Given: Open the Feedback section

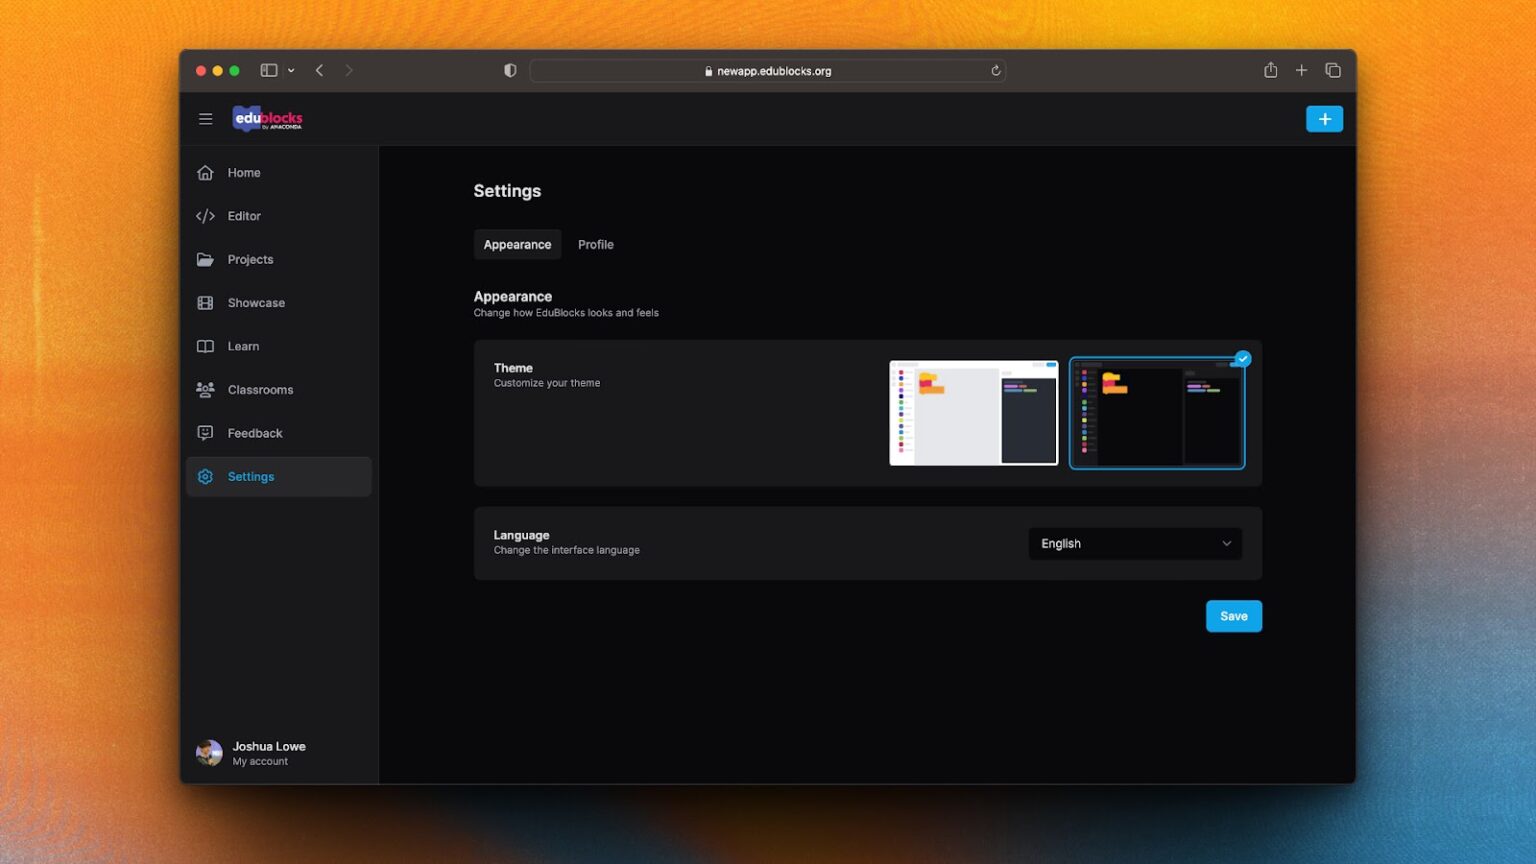Looking at the screenshot, I should pos(254,432).
